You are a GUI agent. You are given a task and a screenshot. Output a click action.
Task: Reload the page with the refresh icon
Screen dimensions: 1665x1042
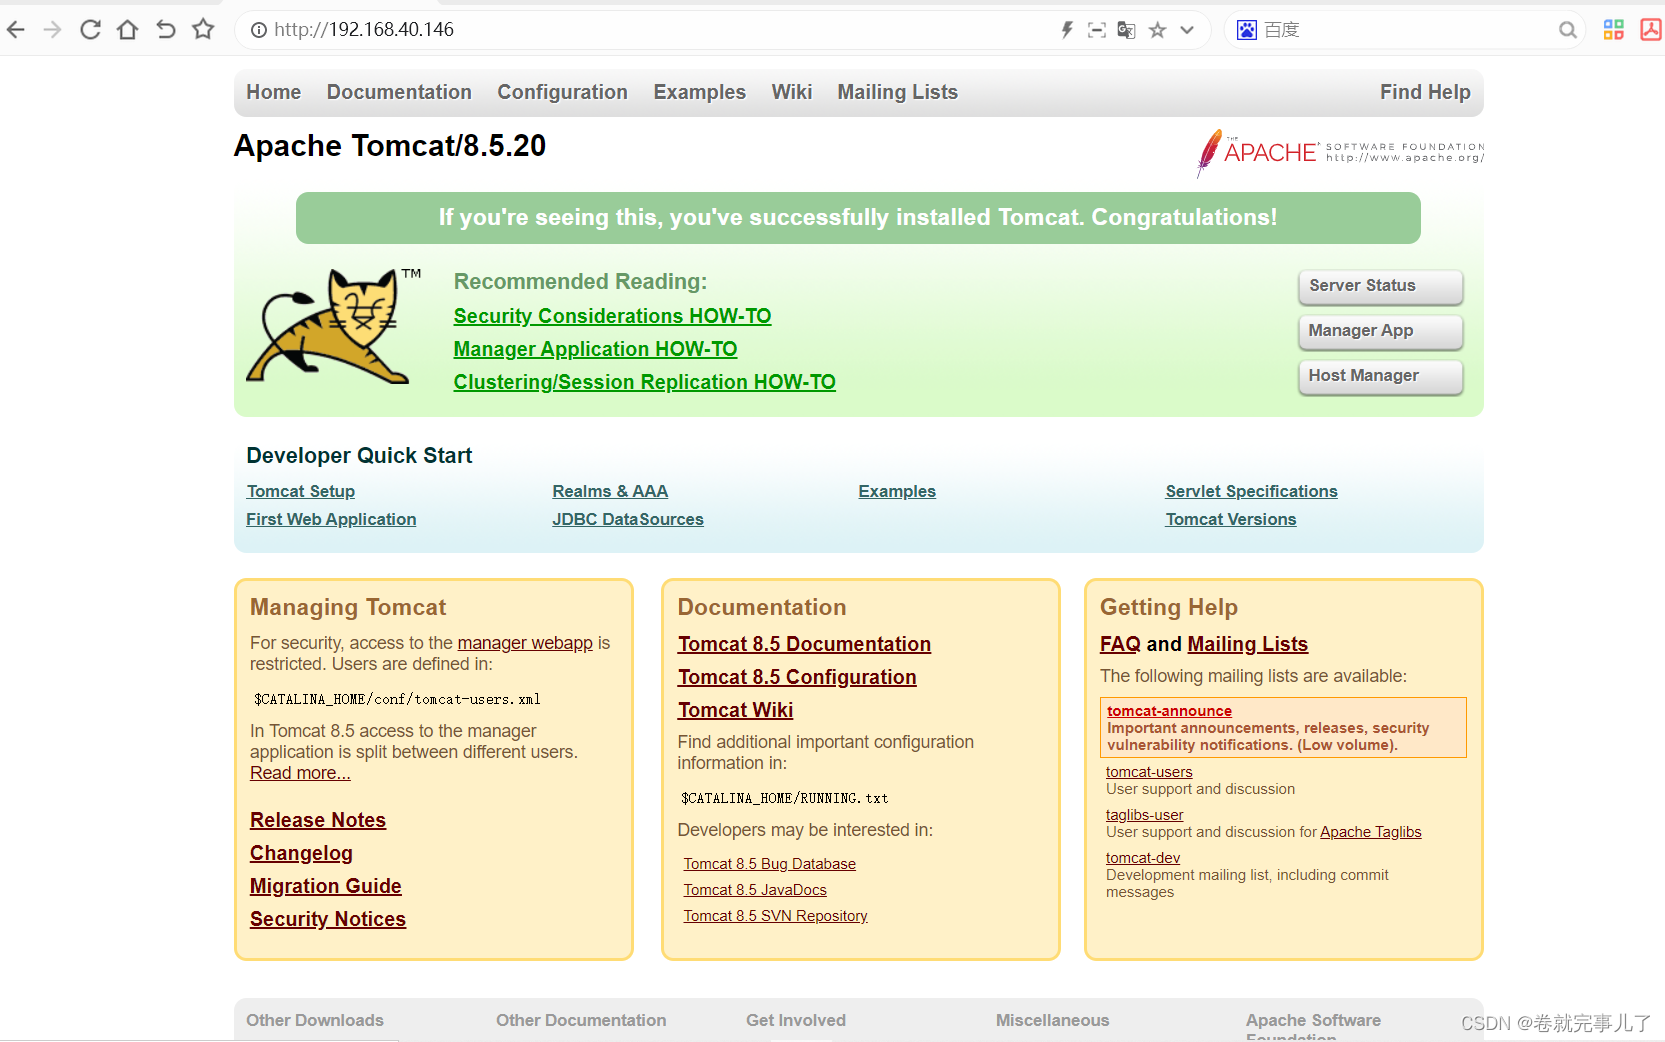(x=90, y=30)
